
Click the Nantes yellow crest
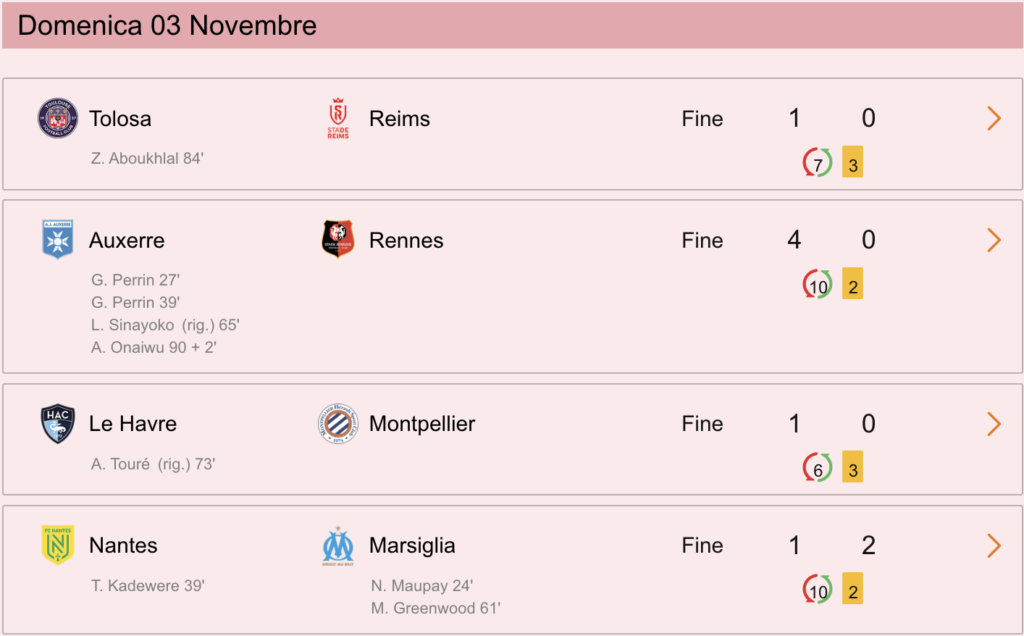pyautogui.click(x=57, y=545)
